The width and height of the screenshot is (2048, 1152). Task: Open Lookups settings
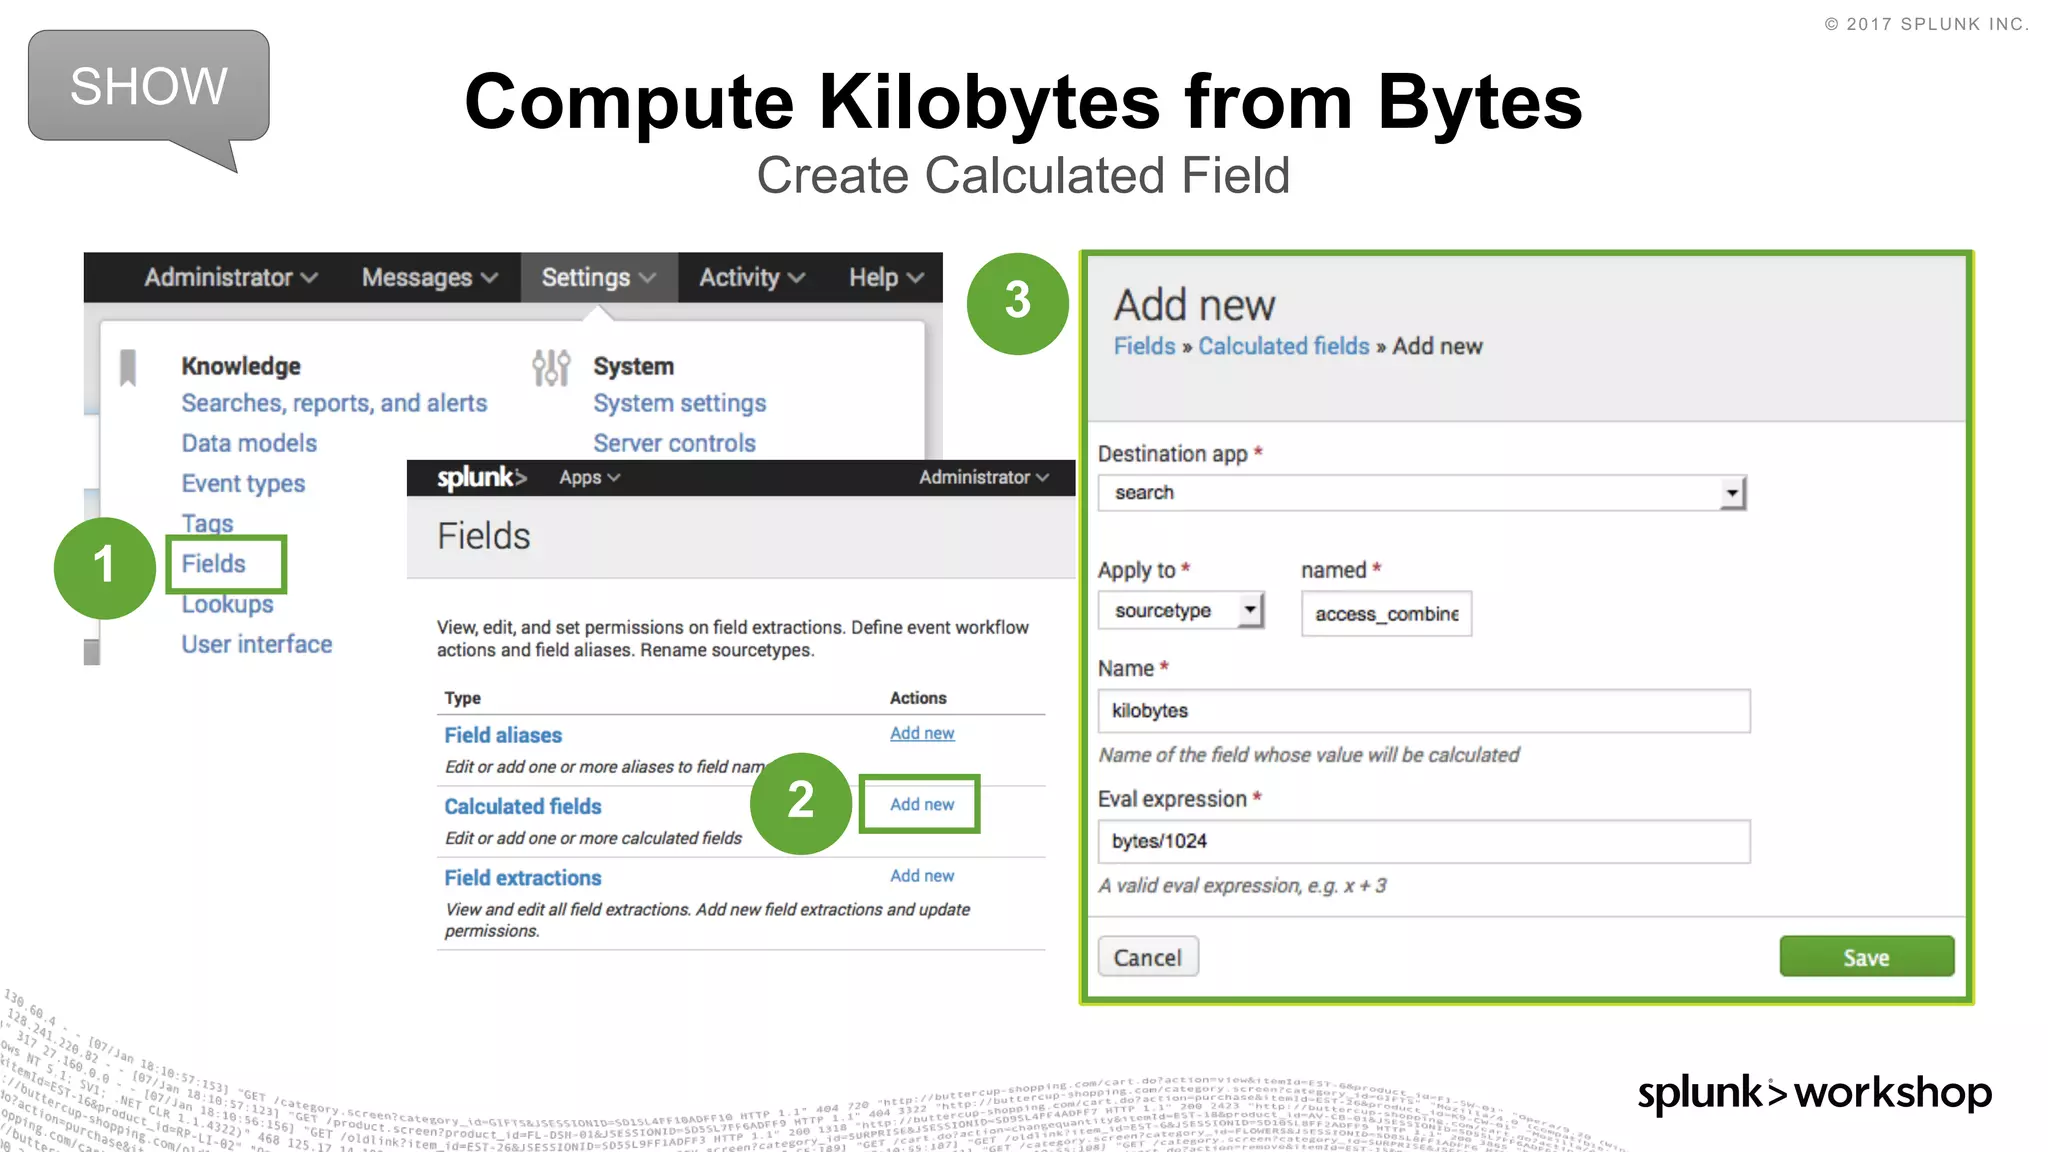tap(227, 604)
